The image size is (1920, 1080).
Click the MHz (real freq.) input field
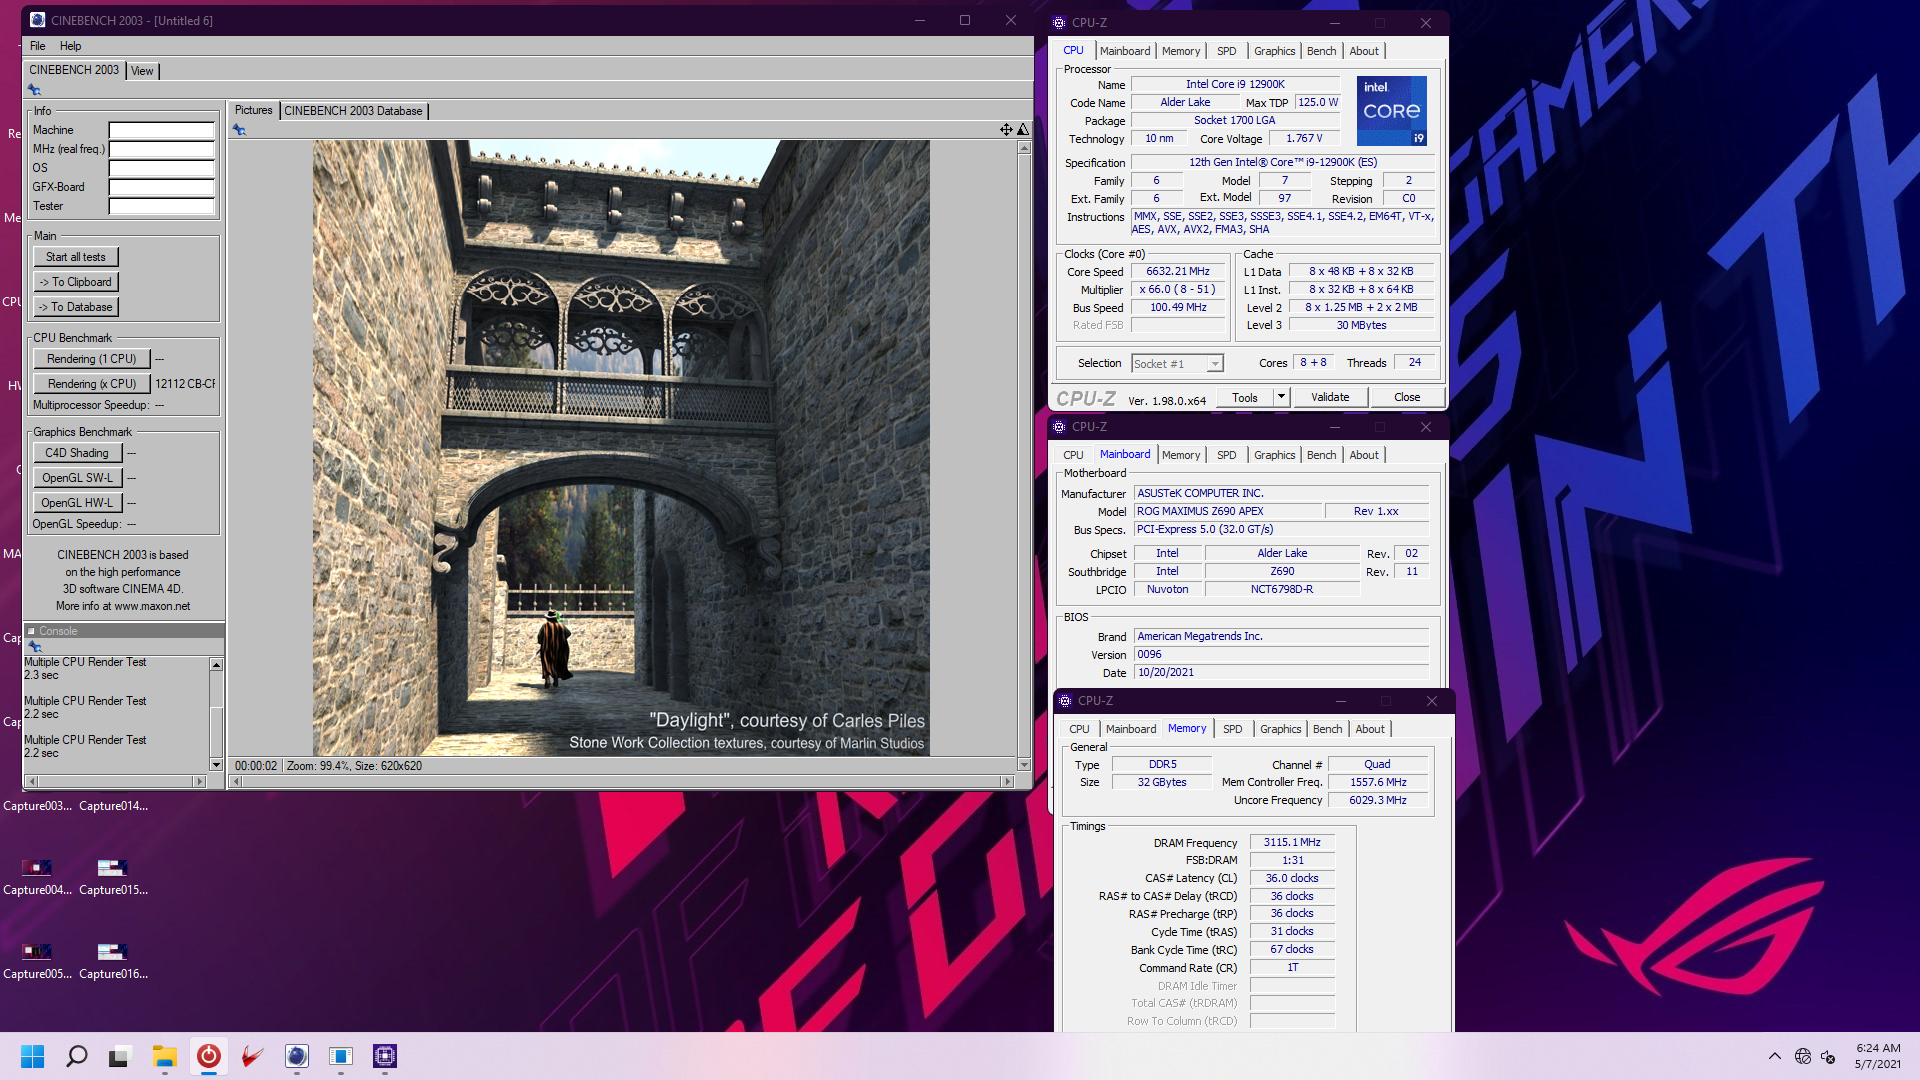point(161,149)
